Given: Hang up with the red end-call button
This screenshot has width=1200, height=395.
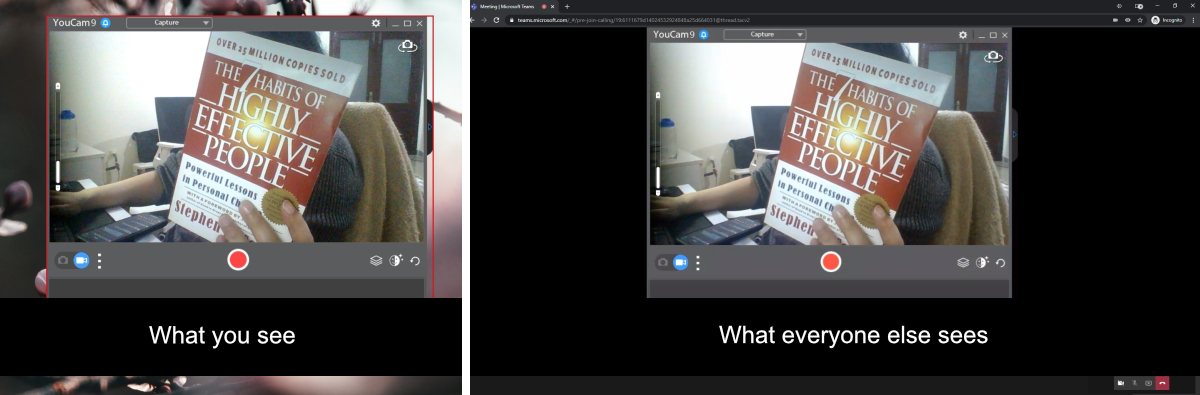Looking at the screenshot, I should [1162, 383].
